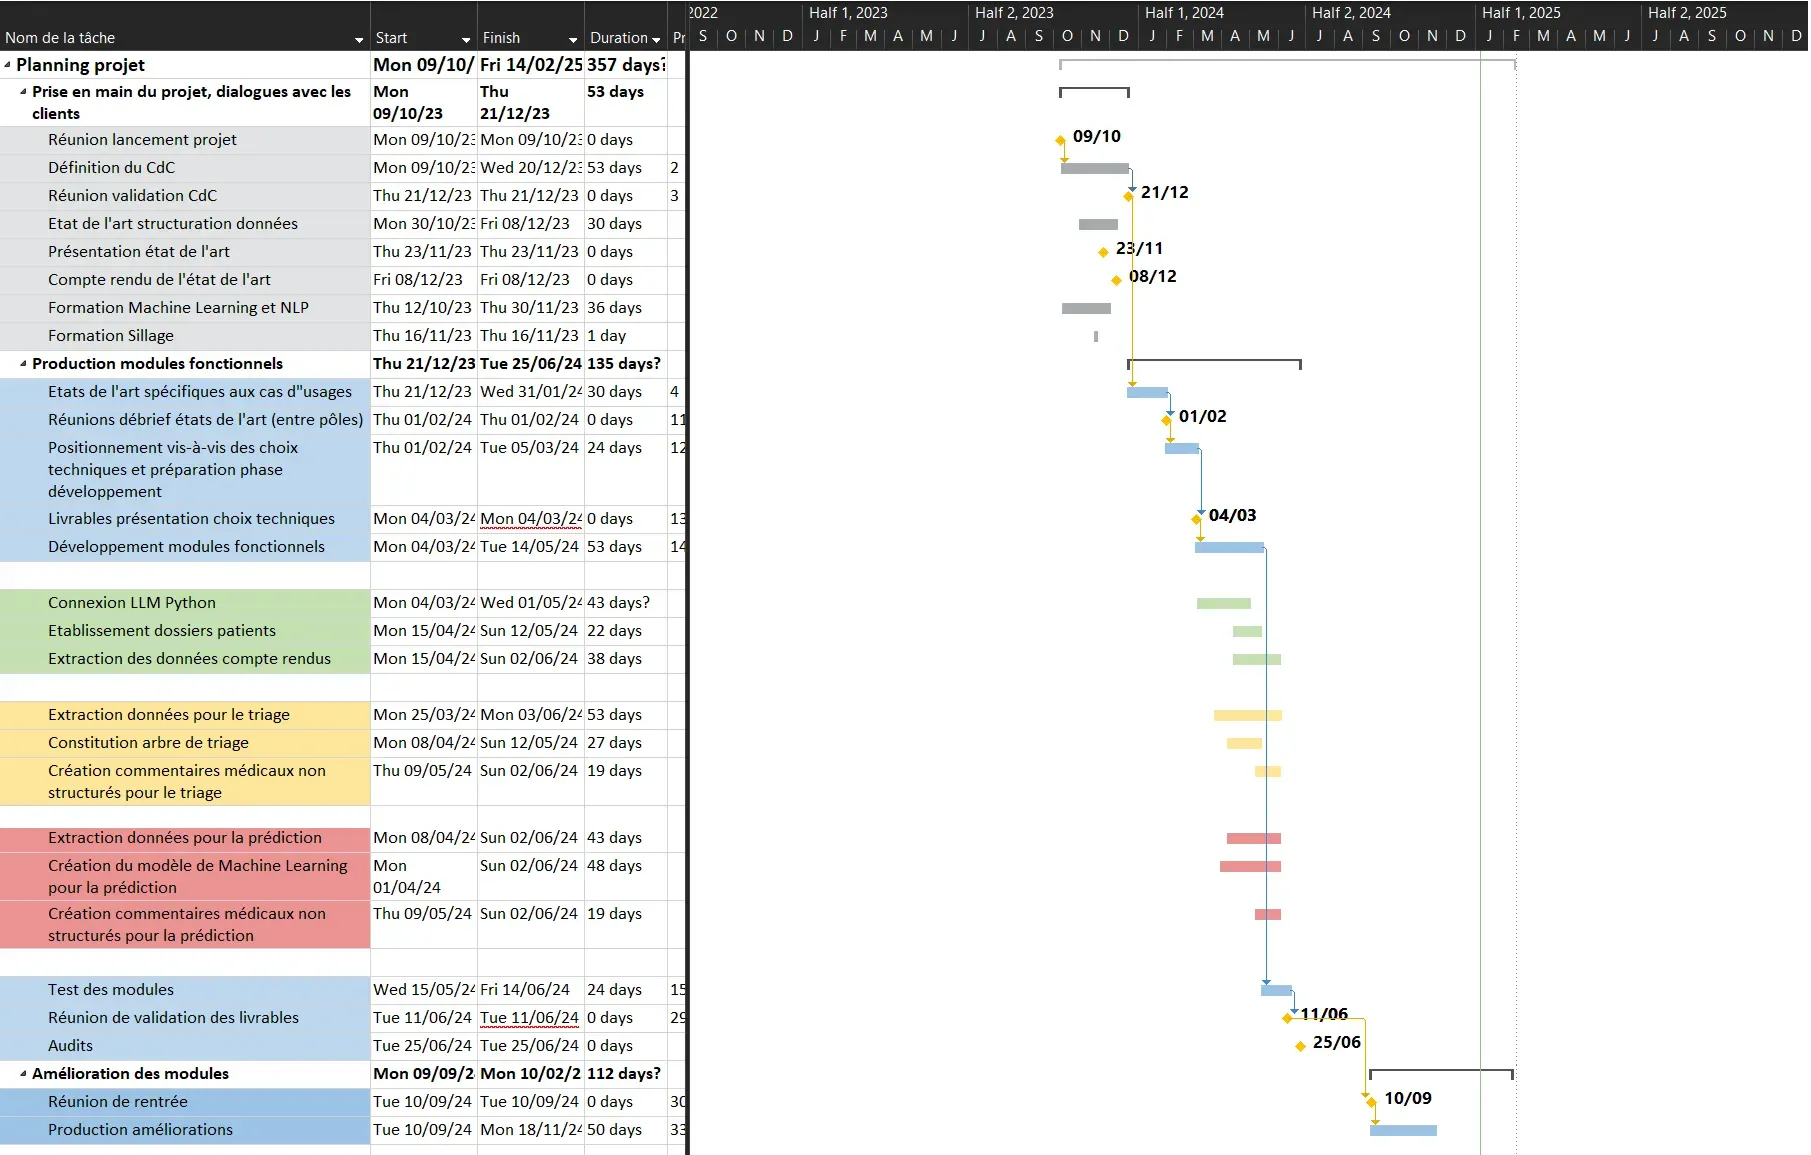Viewport: 1811px width, 1155px height.
Task: Open the Start column filter dropdown
Action: click(464, 40)
